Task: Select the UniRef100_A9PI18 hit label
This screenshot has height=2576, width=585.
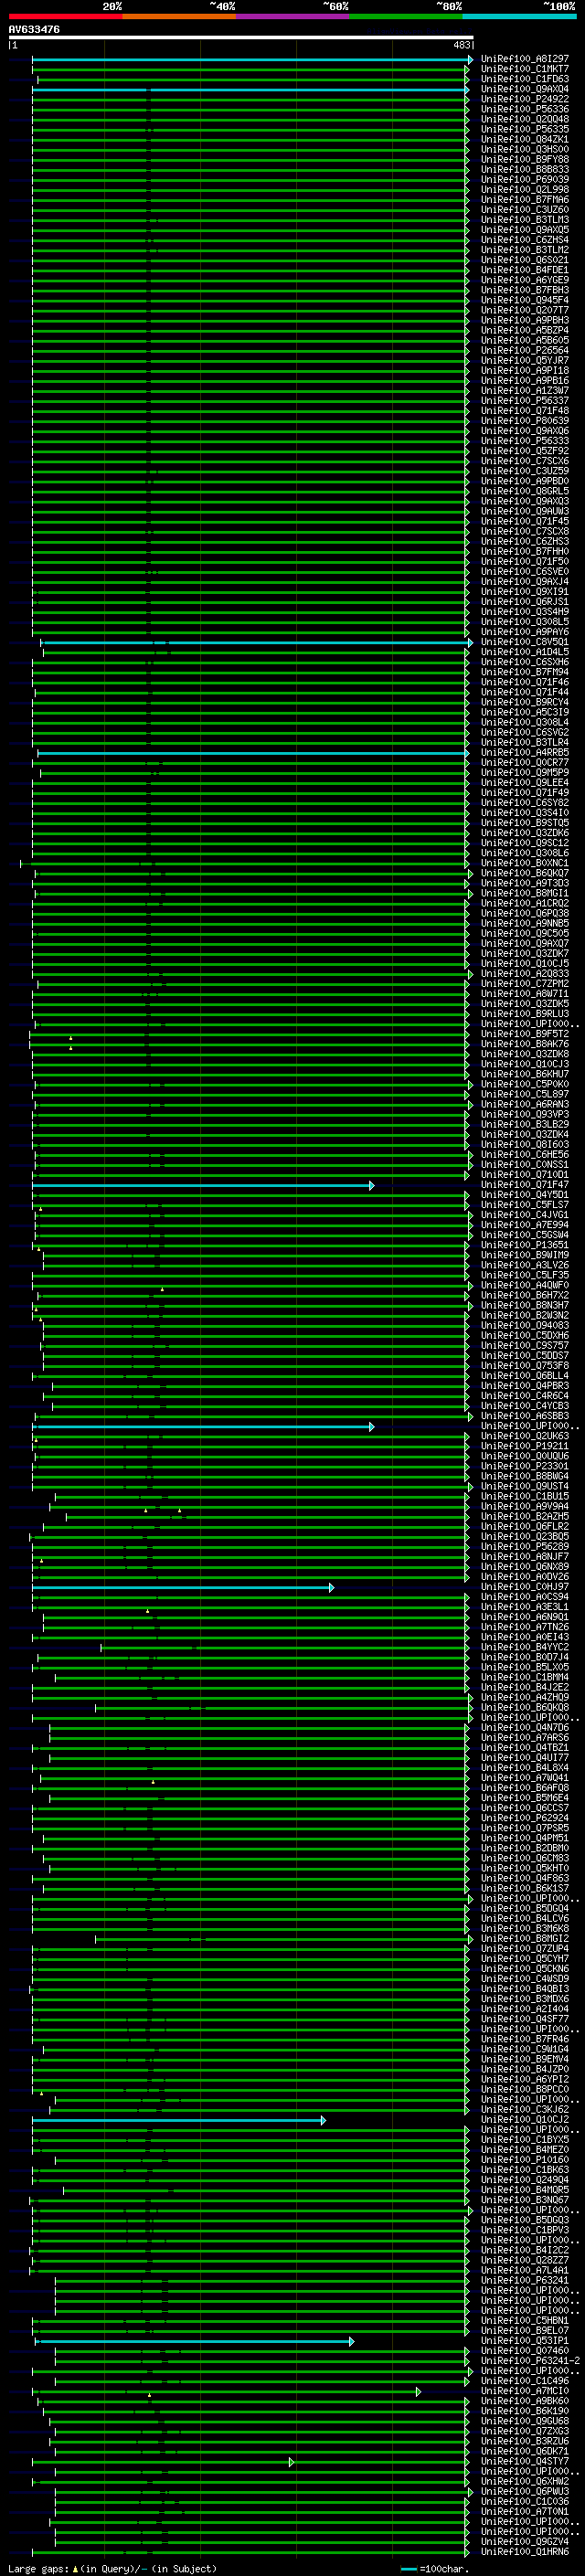Action: [x=525, y=370]
